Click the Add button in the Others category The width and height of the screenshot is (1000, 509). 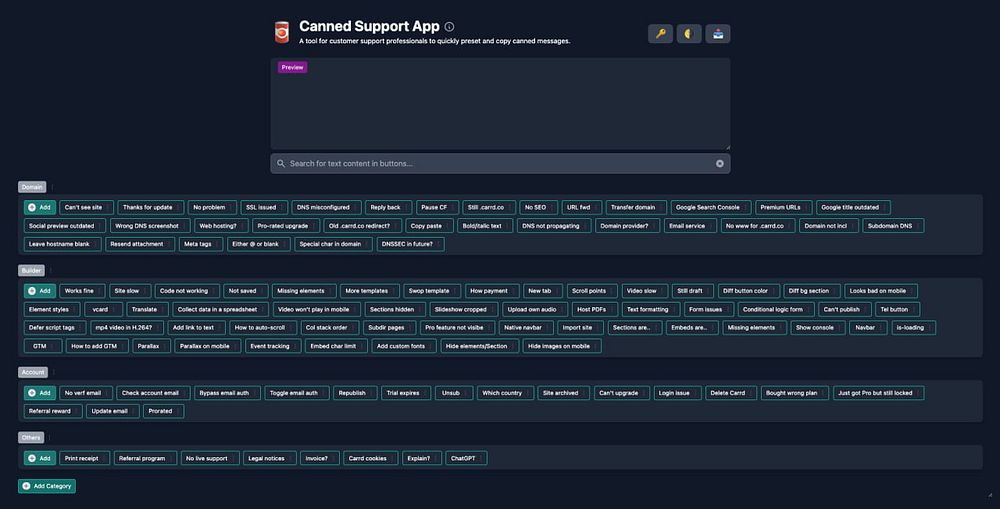tap(40, 458)
